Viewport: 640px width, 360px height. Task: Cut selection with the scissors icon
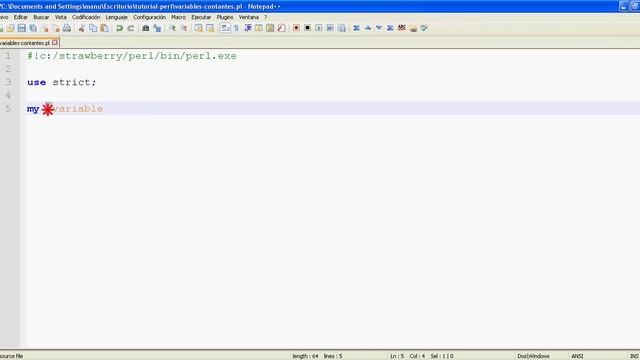pyautogui.click(x=82, y=28)
